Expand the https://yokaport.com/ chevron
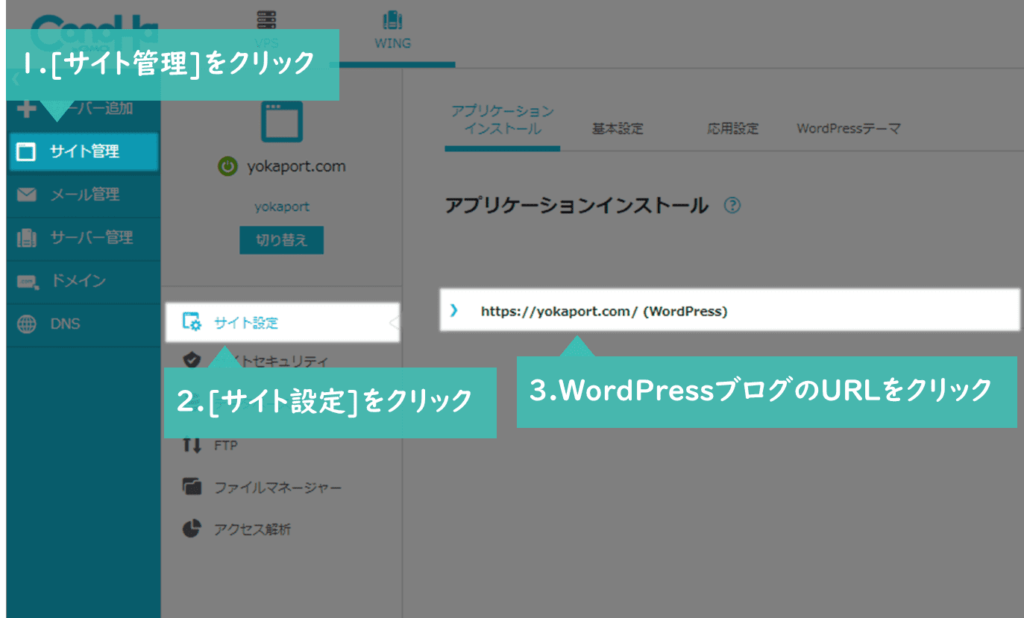This screenshot has height=618, width=1024. [x=454, y=310]
